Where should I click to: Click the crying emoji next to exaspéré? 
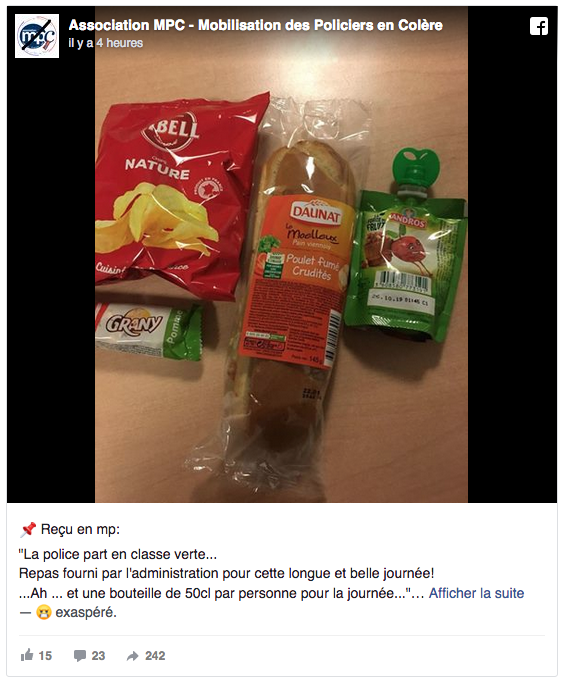pos(44,613)
